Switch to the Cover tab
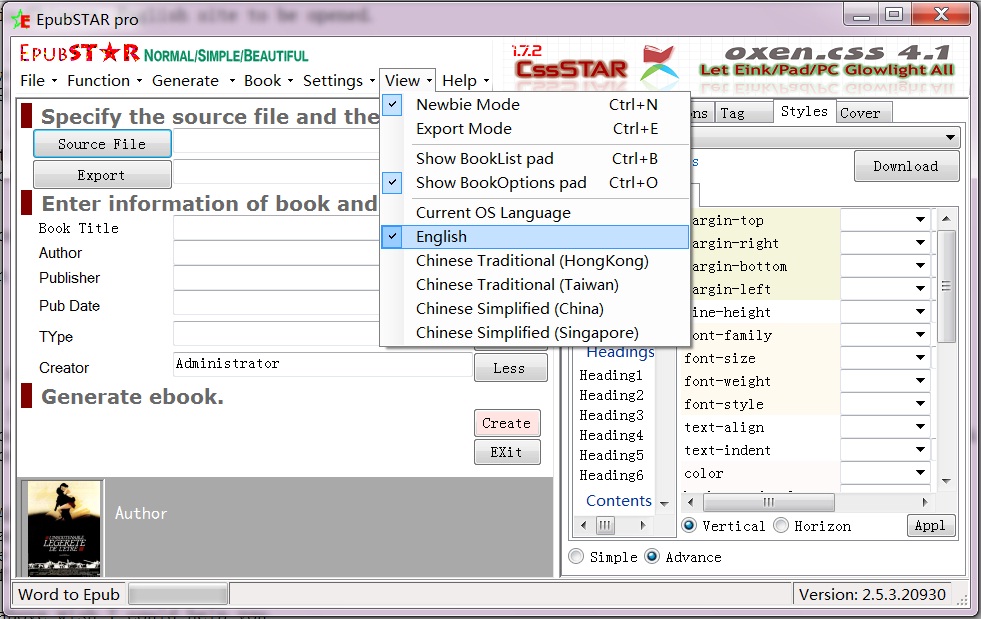 click(x=863, y=113)
